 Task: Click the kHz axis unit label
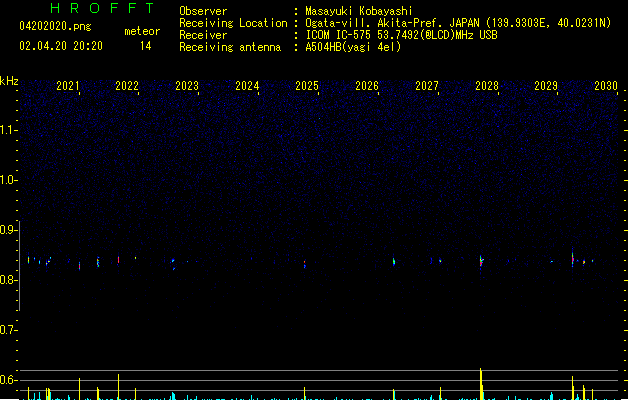pos(9,81)
